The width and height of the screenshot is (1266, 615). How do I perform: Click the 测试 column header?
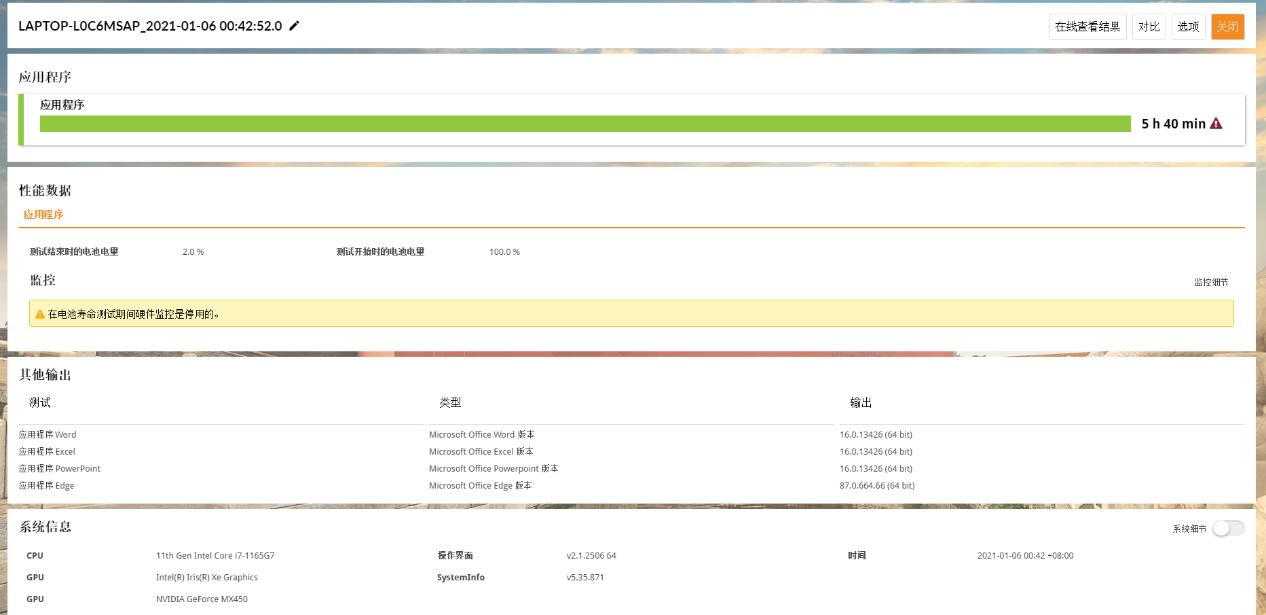(40, 403)
